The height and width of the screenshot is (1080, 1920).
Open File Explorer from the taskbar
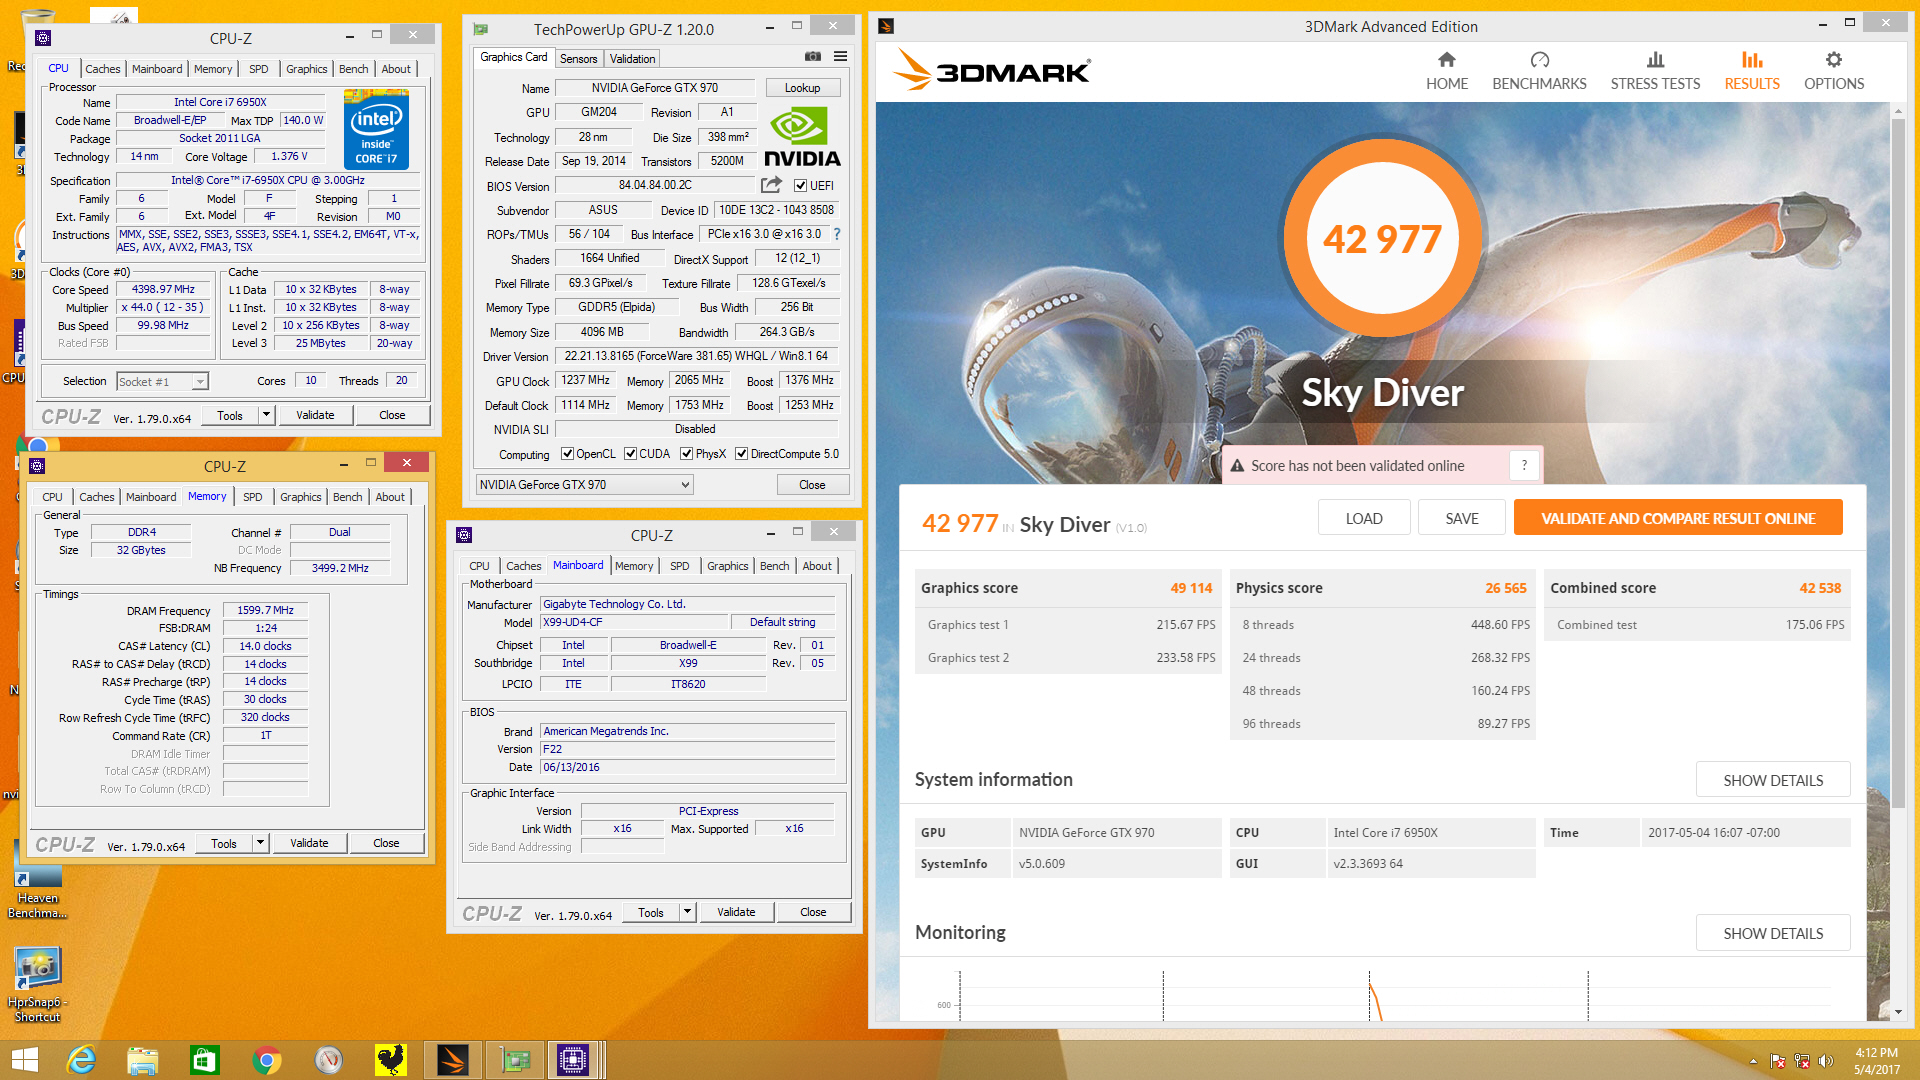143,1059
